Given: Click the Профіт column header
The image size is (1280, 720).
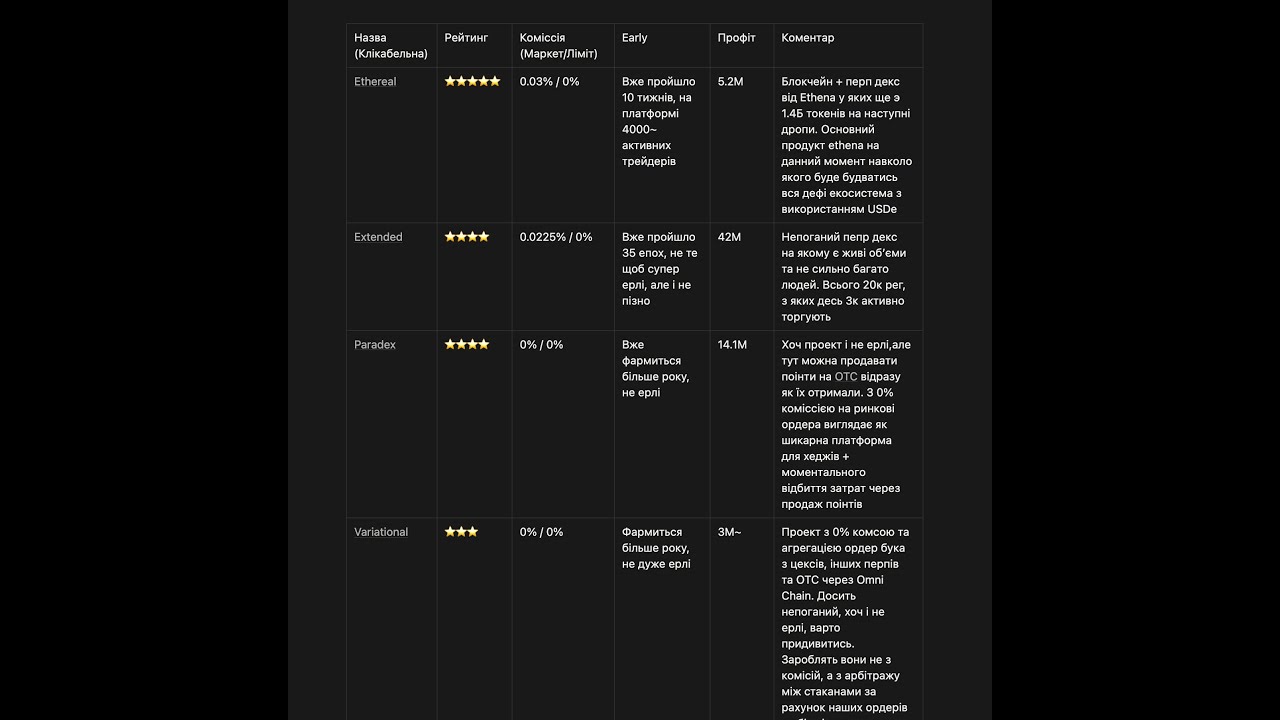Looking at the screenshot, I should coord(737,38).
